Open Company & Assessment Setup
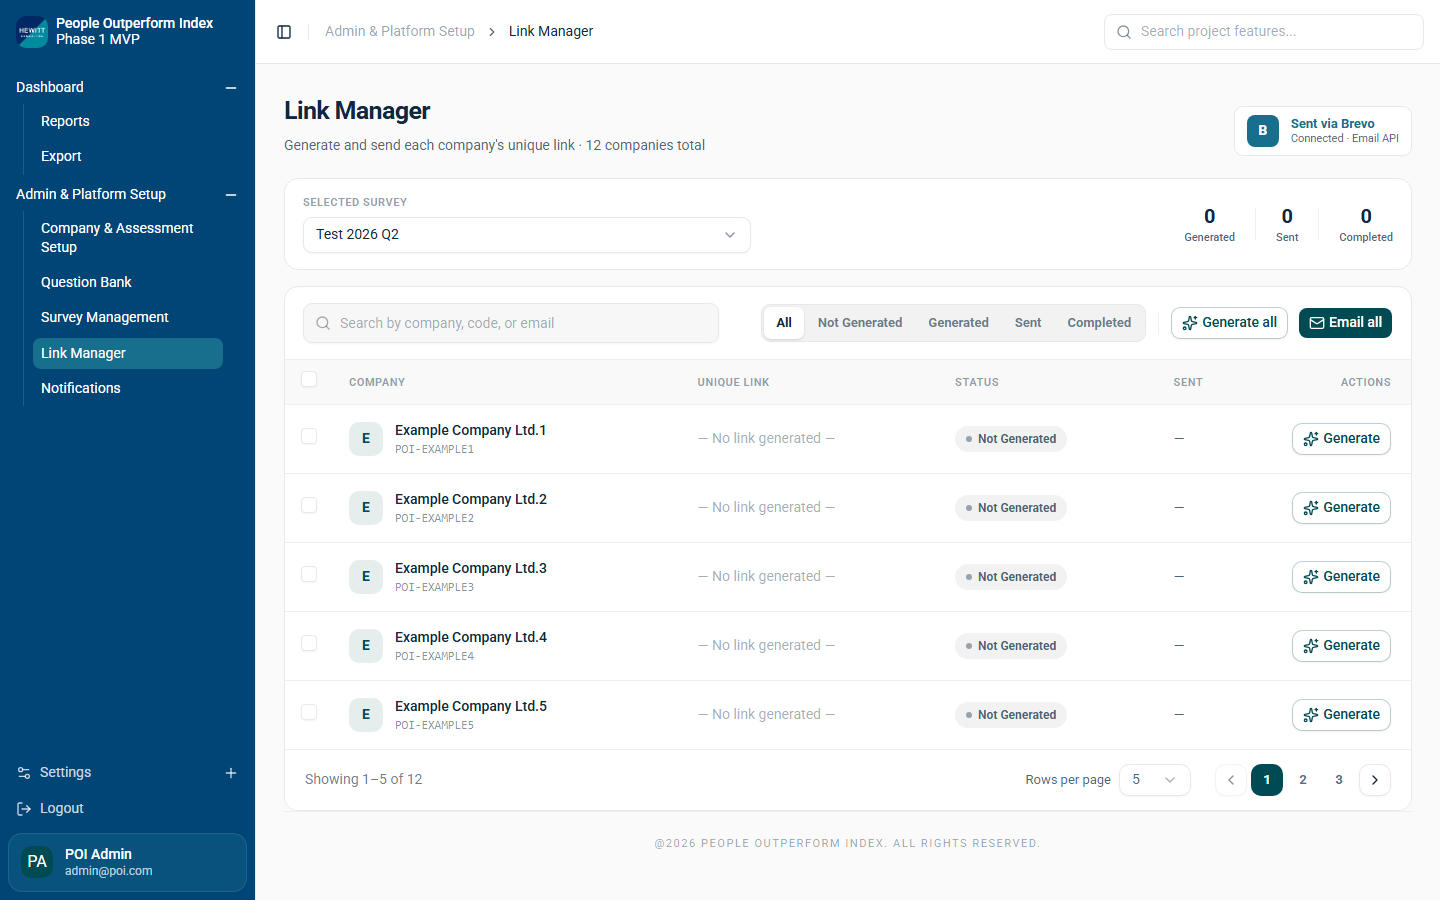1440x900 pixels. point(128,238)
